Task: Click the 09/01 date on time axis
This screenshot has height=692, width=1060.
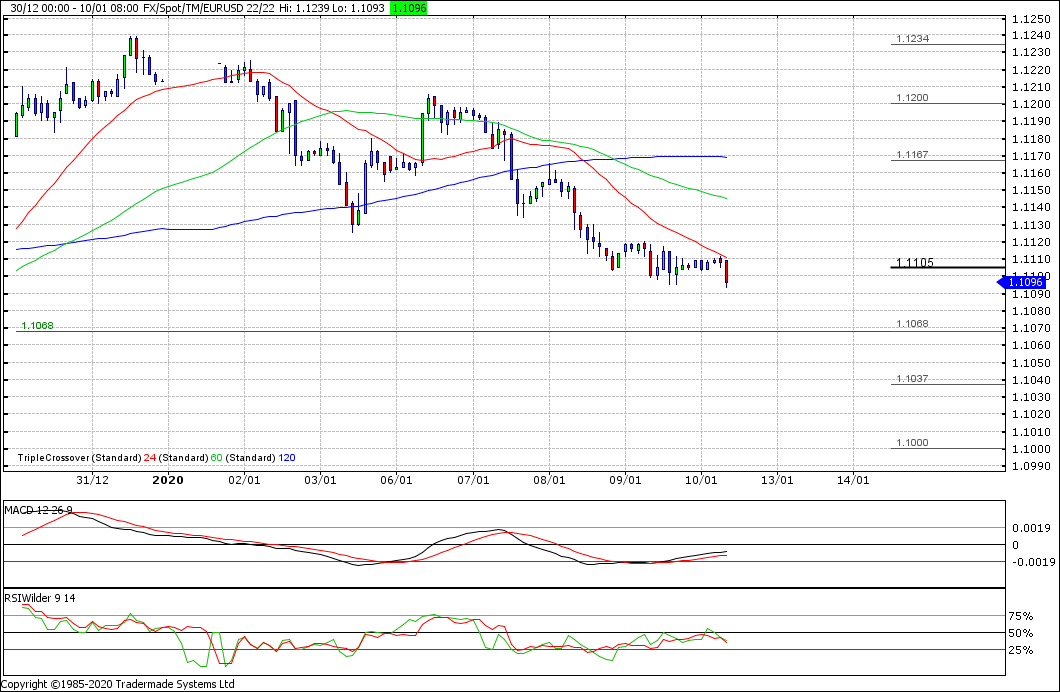Action: point(625,480)
